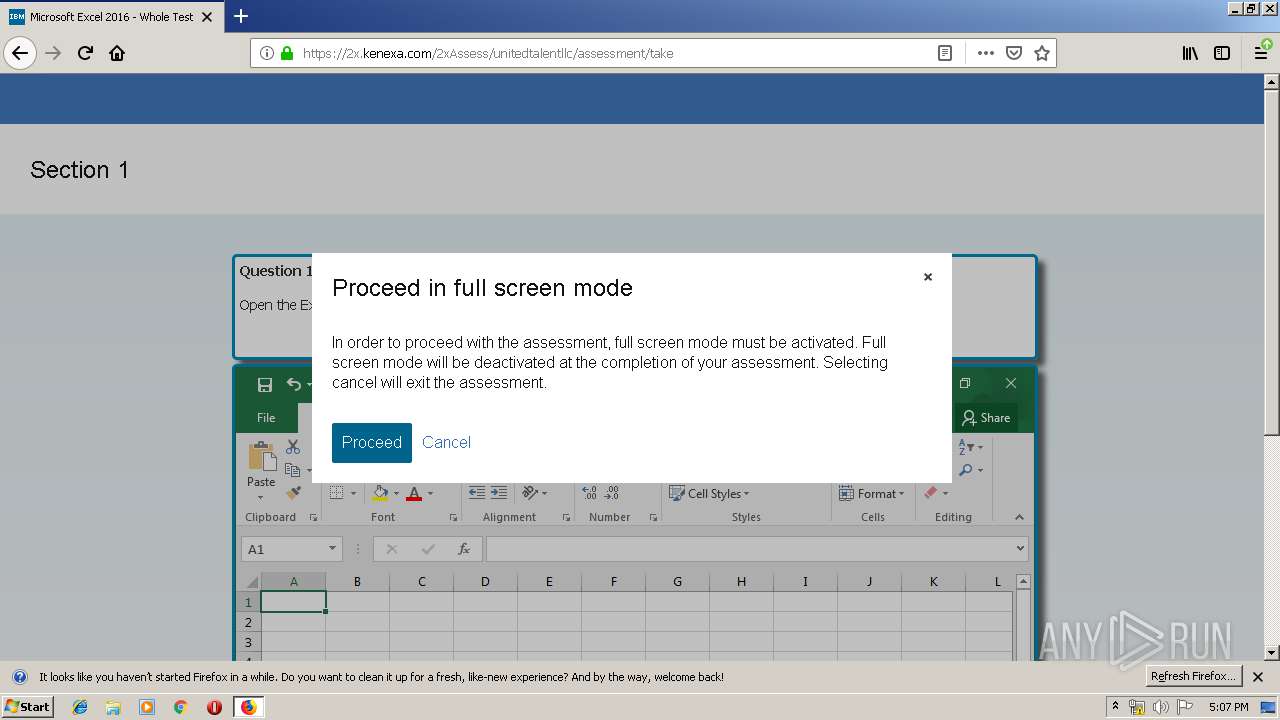1280x720 pixels.
Task: Click the Microsoft Excel 2016 browser tab
Action: click(110, 17)
